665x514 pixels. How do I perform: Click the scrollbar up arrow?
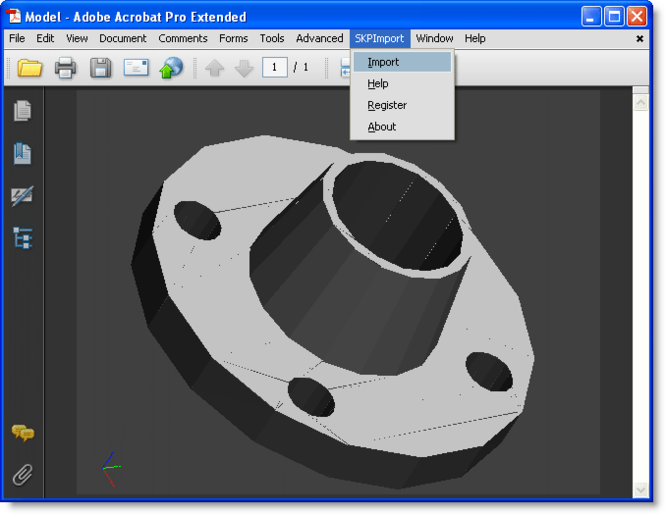tap(641, 102)
